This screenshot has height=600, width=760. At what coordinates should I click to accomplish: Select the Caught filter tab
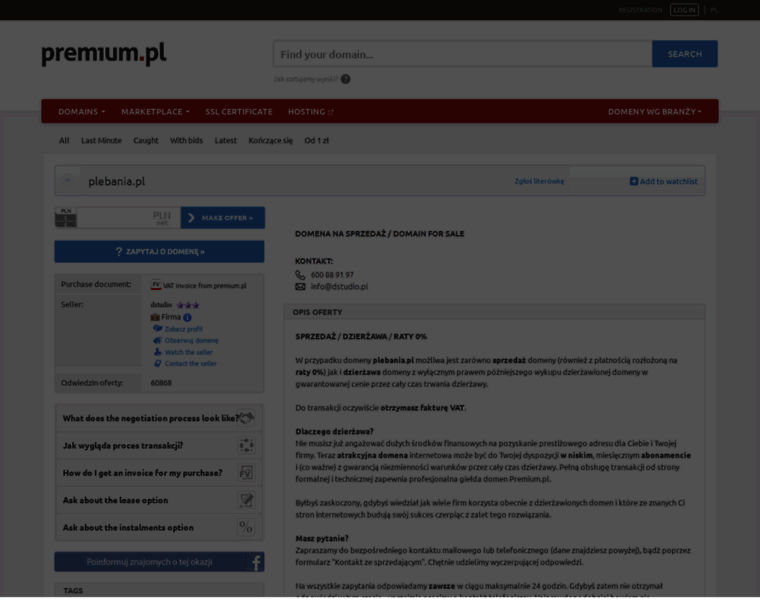point(146,141)
